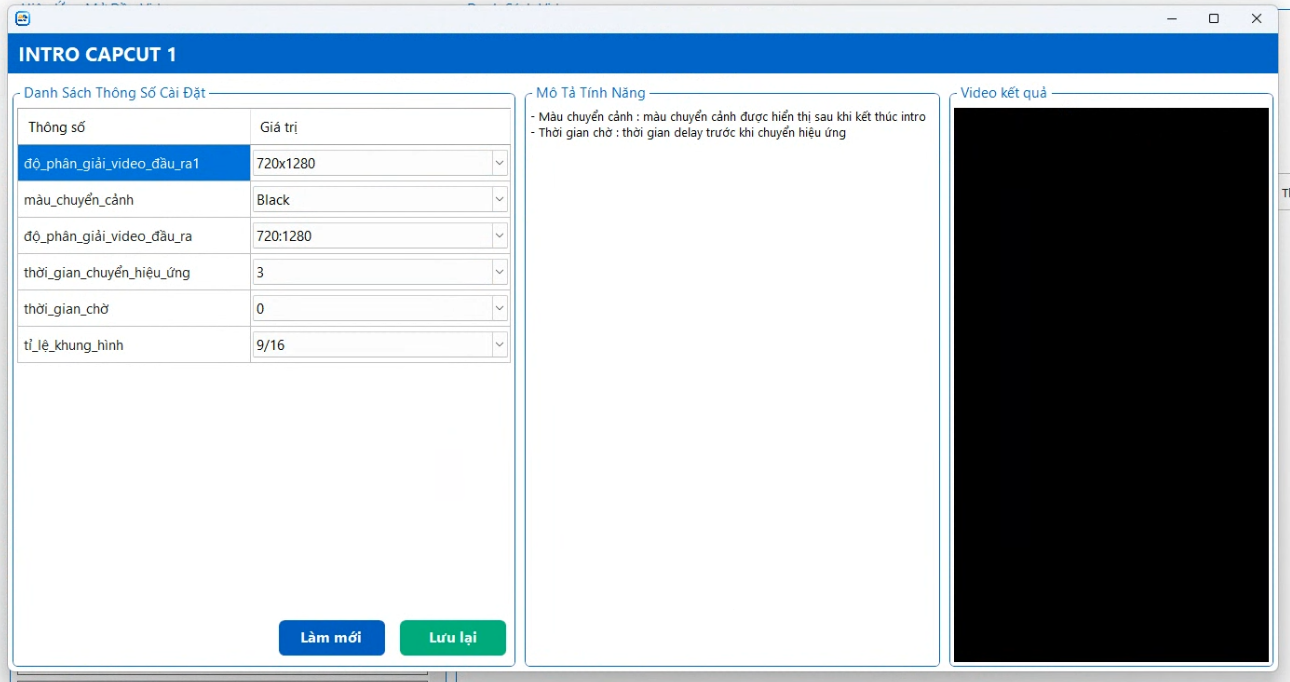
Task: Expand the thời_gian_chuyển_hiệu_ứng dropdown
Action: pyautogui.click(x=380, y=272)
